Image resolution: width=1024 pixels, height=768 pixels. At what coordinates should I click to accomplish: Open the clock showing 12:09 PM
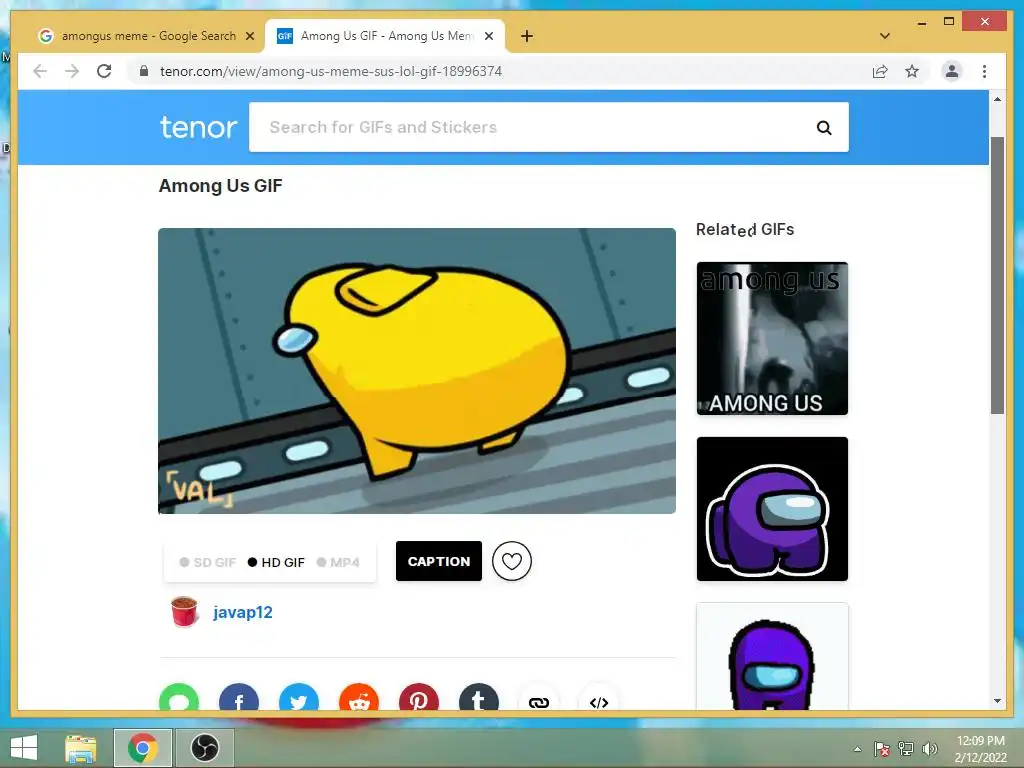point(981,749)
